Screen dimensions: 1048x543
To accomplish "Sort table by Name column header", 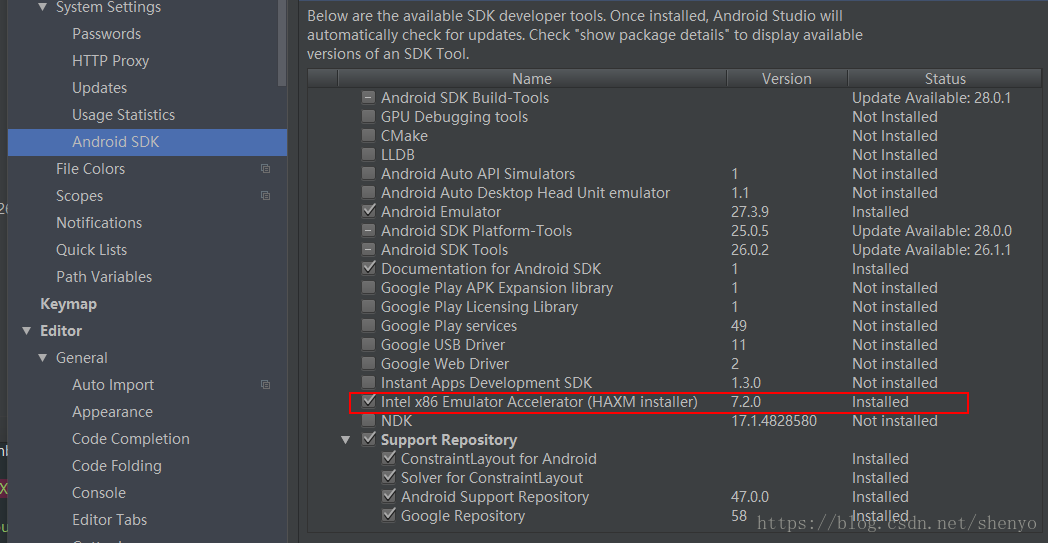I will click(532, 79).
